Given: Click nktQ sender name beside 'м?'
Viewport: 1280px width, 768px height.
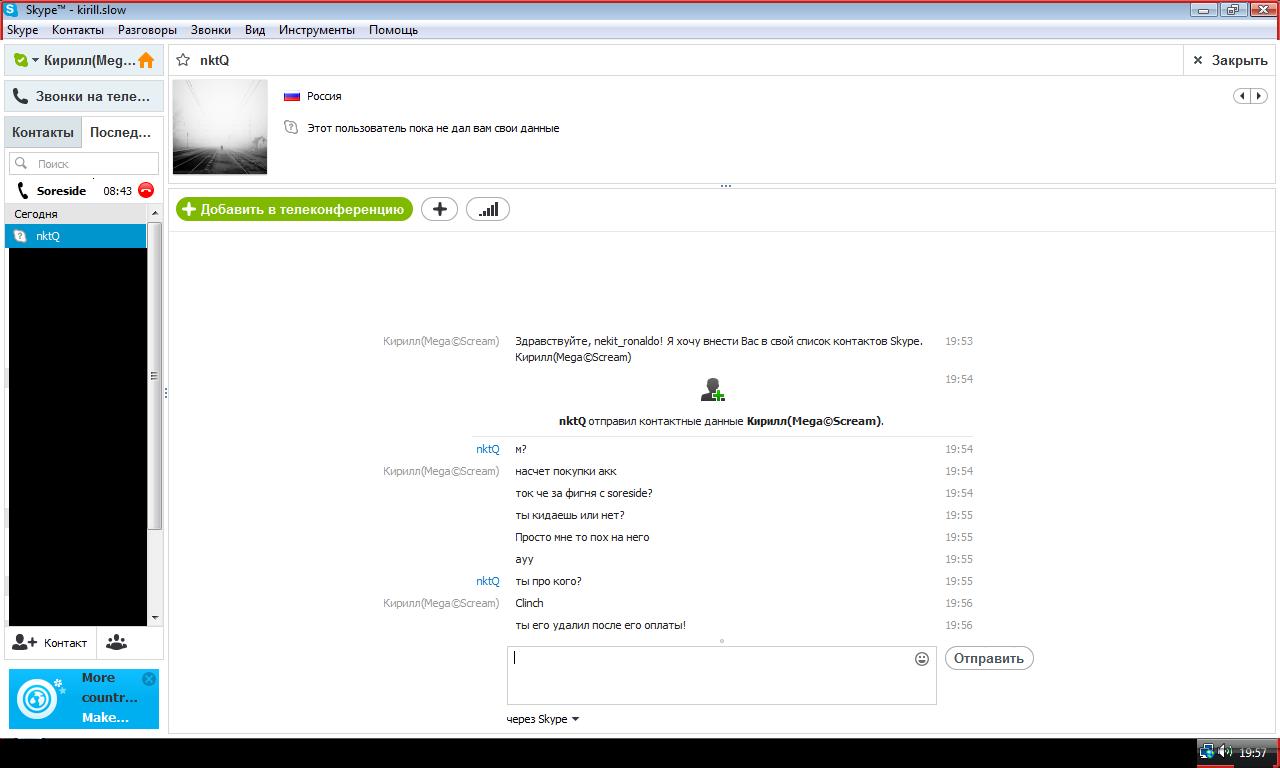Looking at the screenshot, I should (x=487, y=449).
